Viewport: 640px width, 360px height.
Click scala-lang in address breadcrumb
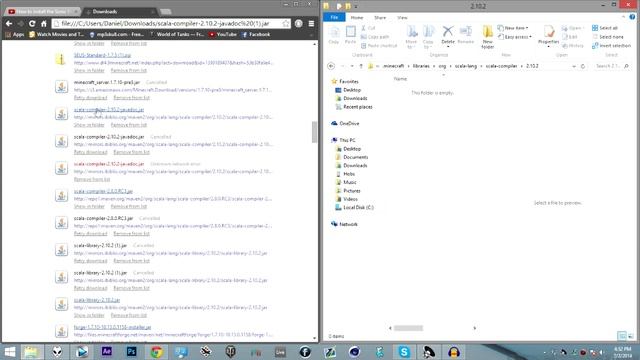pyautogui.click(x=466, y=66)
